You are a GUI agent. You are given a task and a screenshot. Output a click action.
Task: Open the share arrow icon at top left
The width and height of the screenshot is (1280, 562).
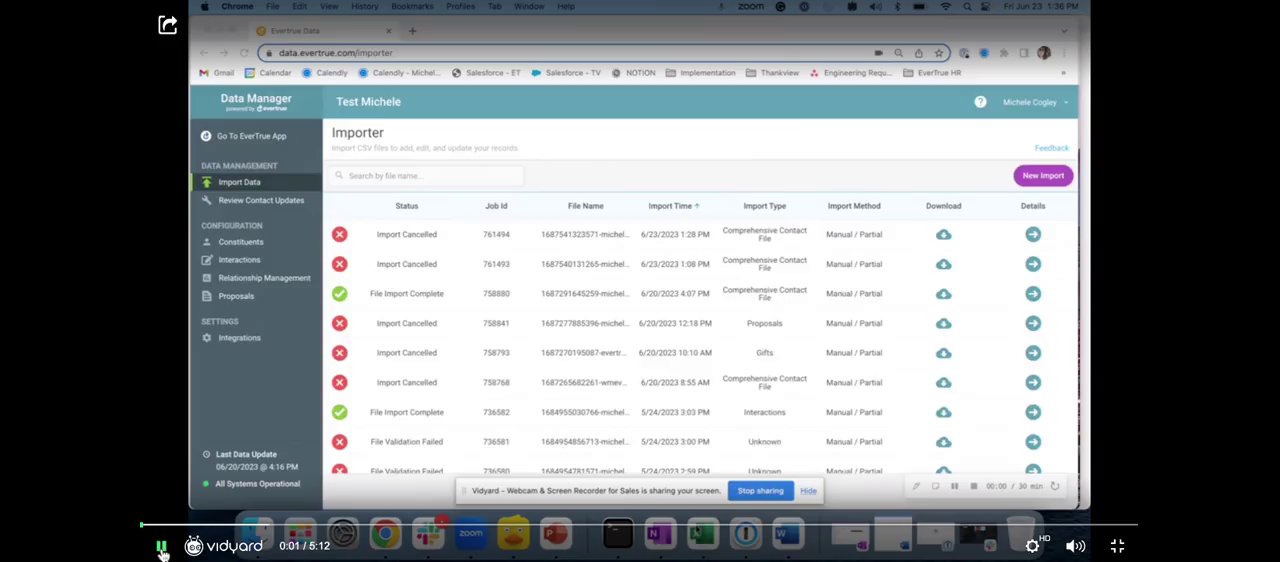point(167,25)
